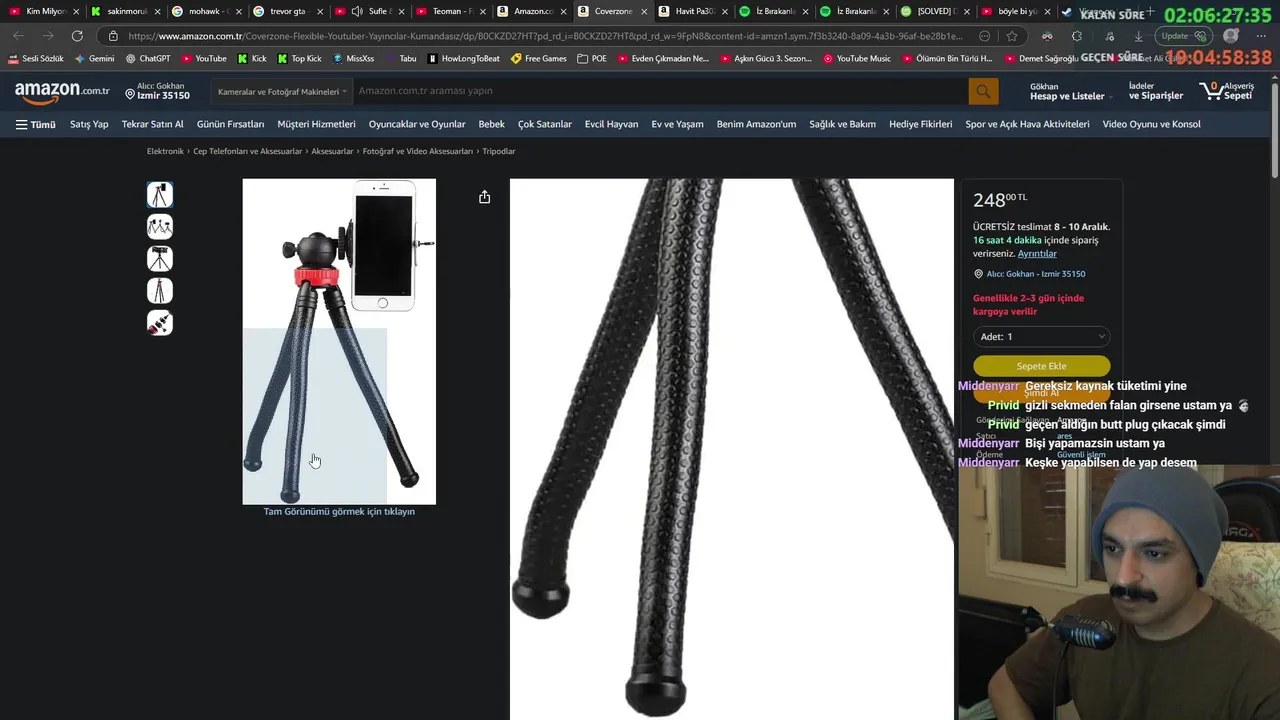This screenshot has height=720, width=1280.
Task: Open the POE bookmark folder
Action: [x=592, y=59]
